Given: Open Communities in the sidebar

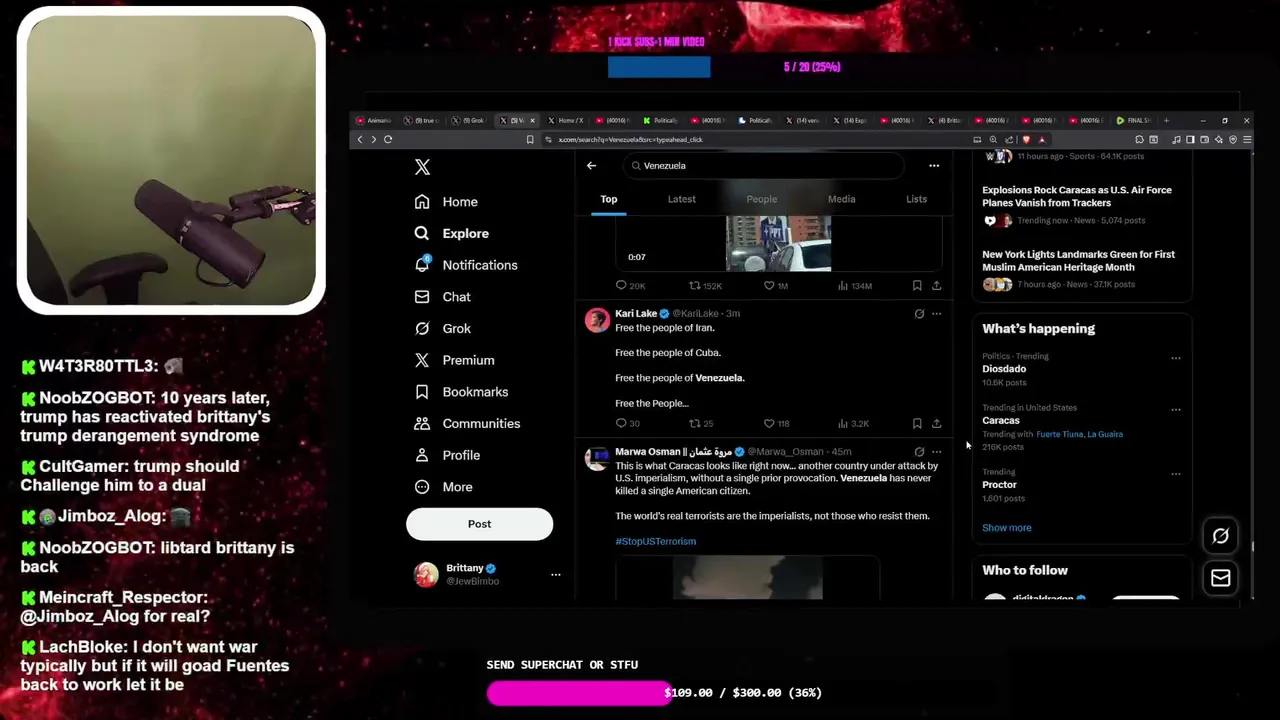Looking at the screenshot, I should pos(468,423).
